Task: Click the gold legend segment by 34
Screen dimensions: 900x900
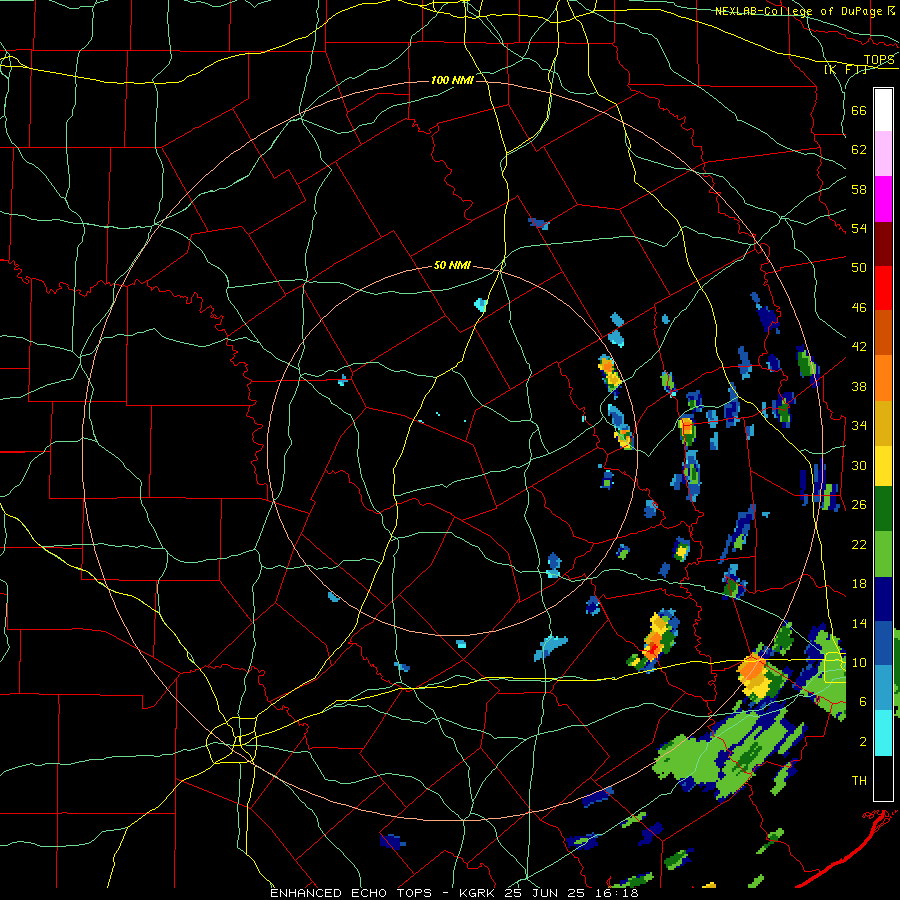Action: [x=883, y=423]
